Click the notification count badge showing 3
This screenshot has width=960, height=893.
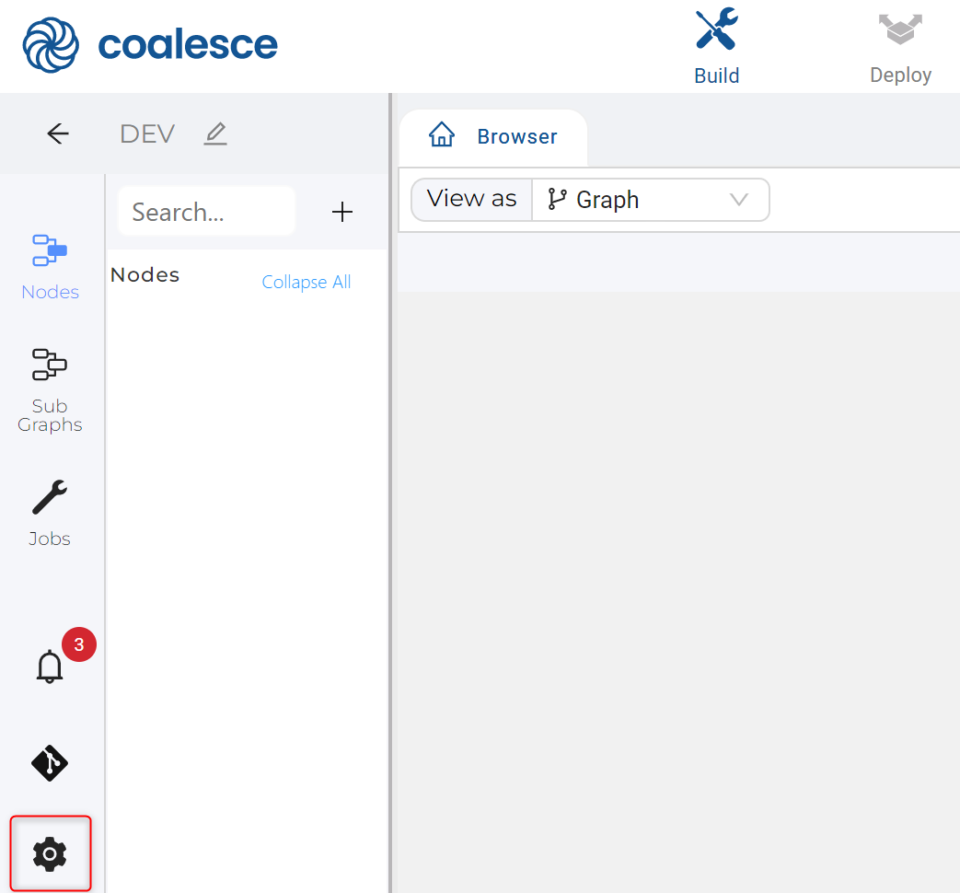pyautogui.click(x=78, y=644)
